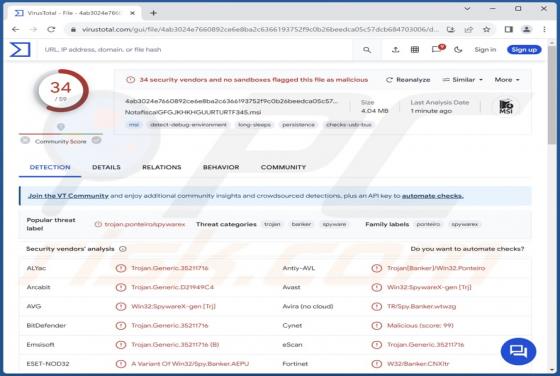
Task: Open the upload file icon
Action: (395, 50)
